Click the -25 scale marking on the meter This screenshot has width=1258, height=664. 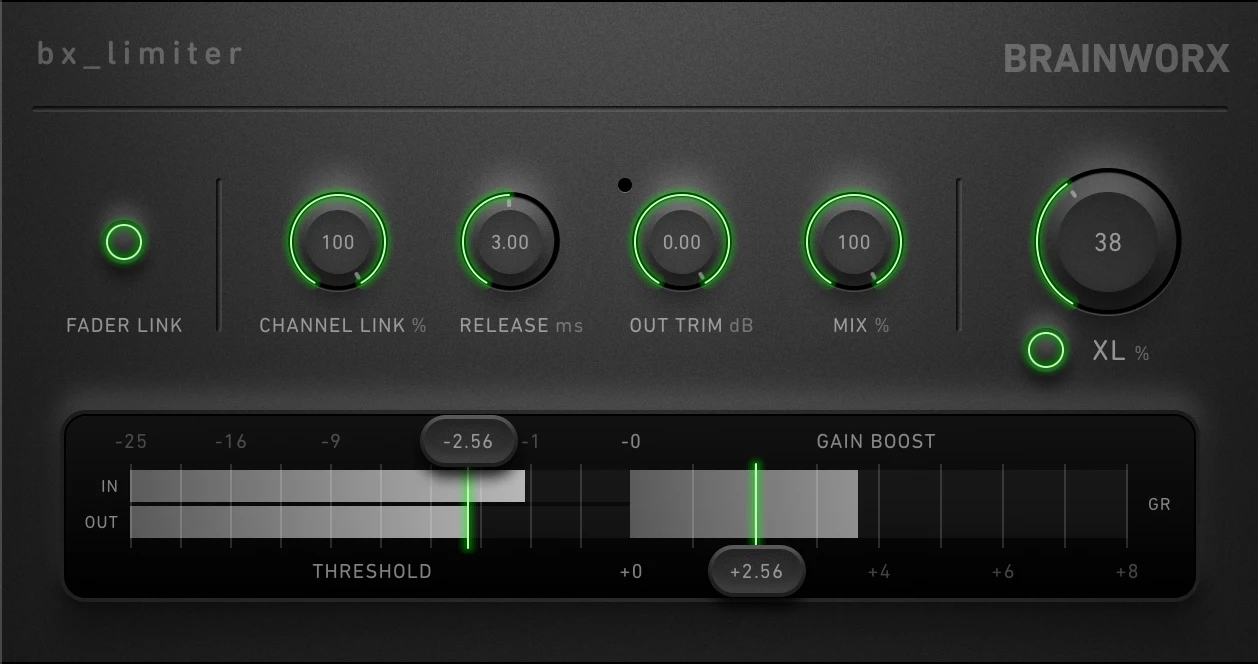pos(133,441)
